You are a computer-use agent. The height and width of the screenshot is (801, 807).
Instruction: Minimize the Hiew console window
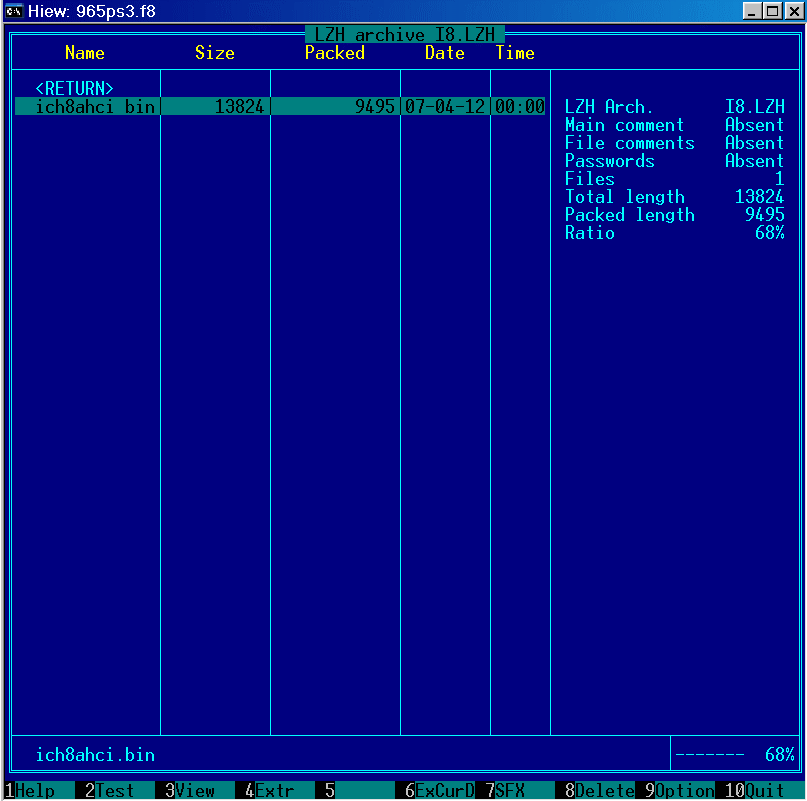pyautogui.click(x=753, y=11)
